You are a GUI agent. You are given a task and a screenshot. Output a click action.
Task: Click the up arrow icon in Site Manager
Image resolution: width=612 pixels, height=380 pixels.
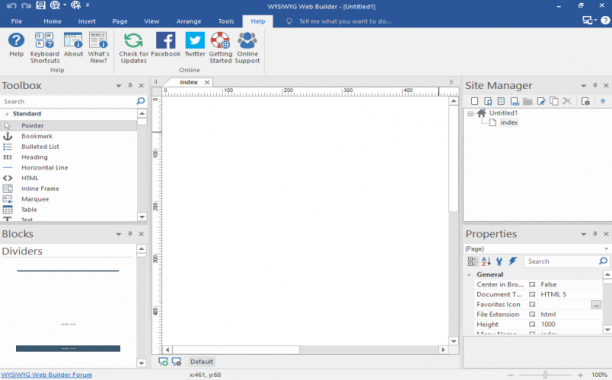[603, 101]
